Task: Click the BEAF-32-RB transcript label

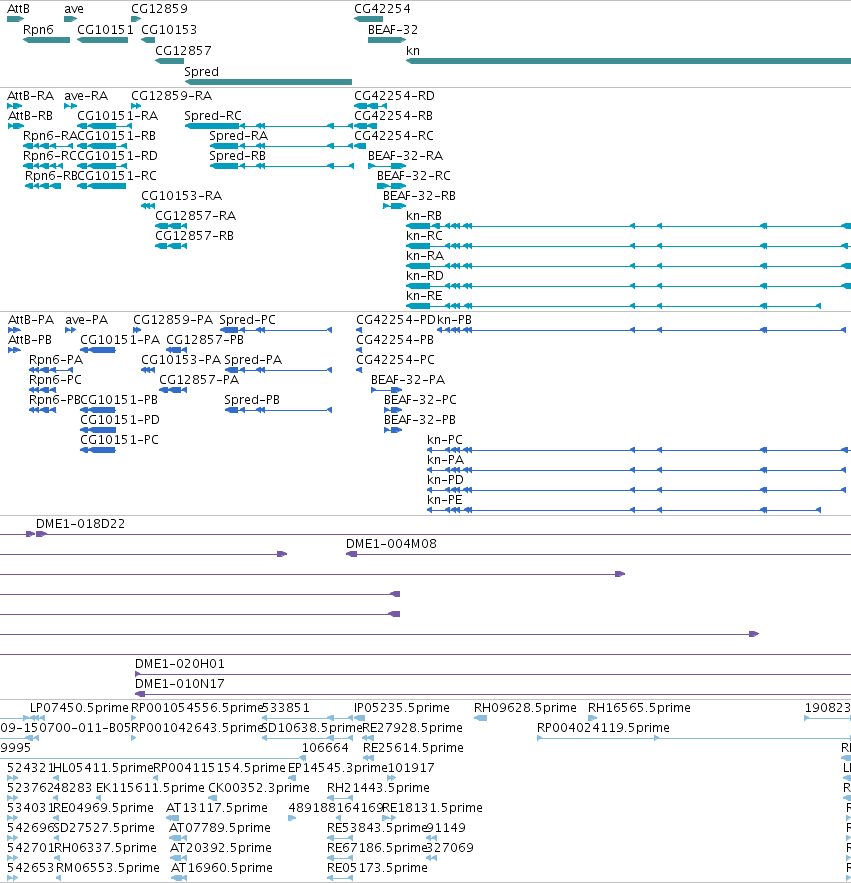Action: pos(419,196)
